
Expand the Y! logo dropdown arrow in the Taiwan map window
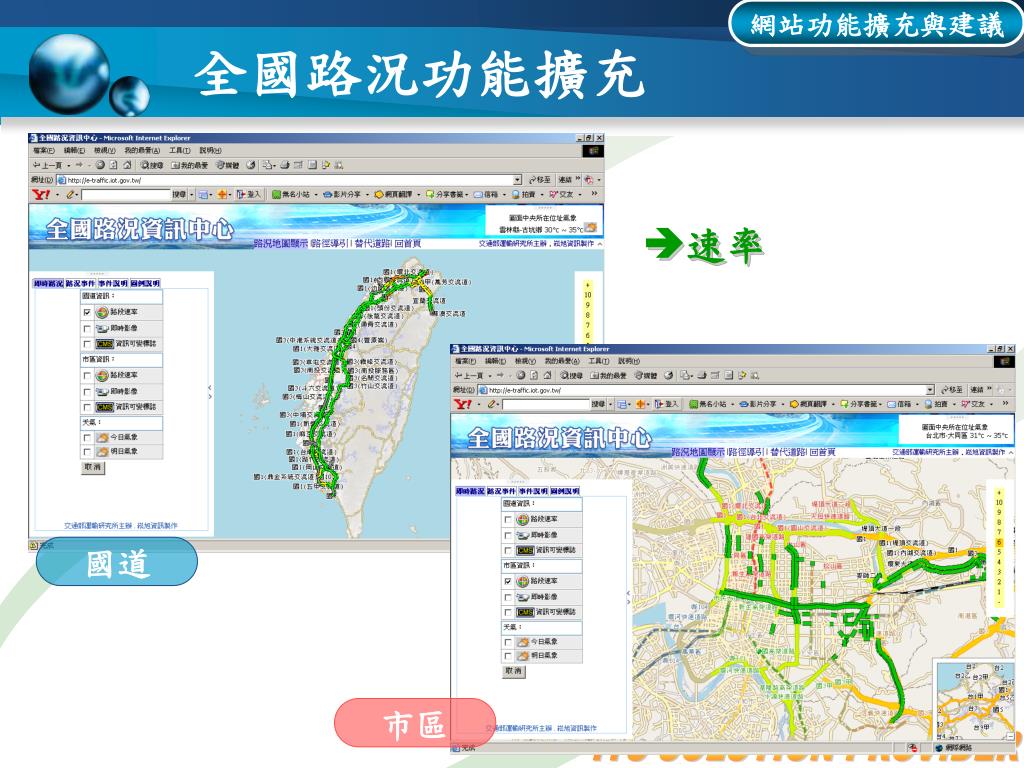(57, 195)
